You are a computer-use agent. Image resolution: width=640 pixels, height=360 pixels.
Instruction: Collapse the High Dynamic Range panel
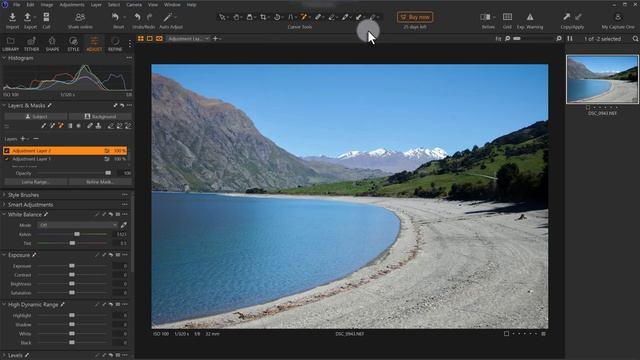click(x=4, y=305)
